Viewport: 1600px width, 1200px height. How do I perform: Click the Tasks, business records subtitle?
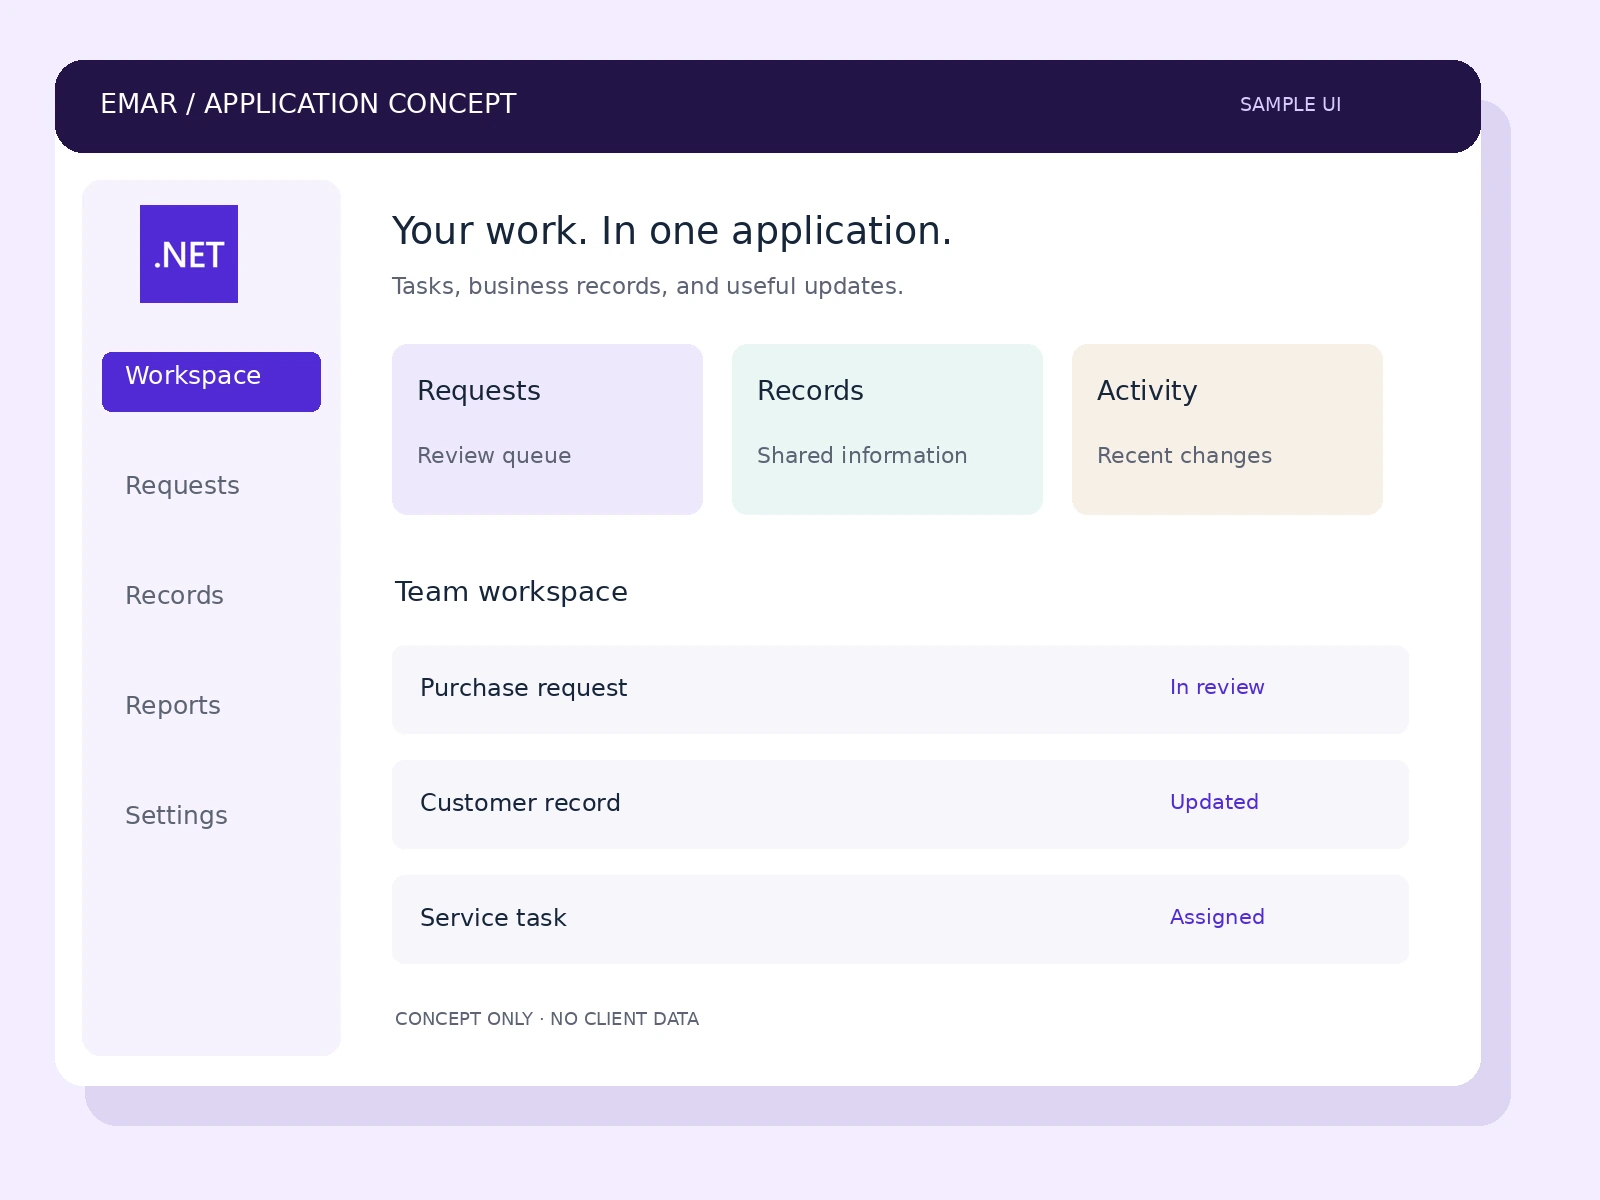pos(647,286)
